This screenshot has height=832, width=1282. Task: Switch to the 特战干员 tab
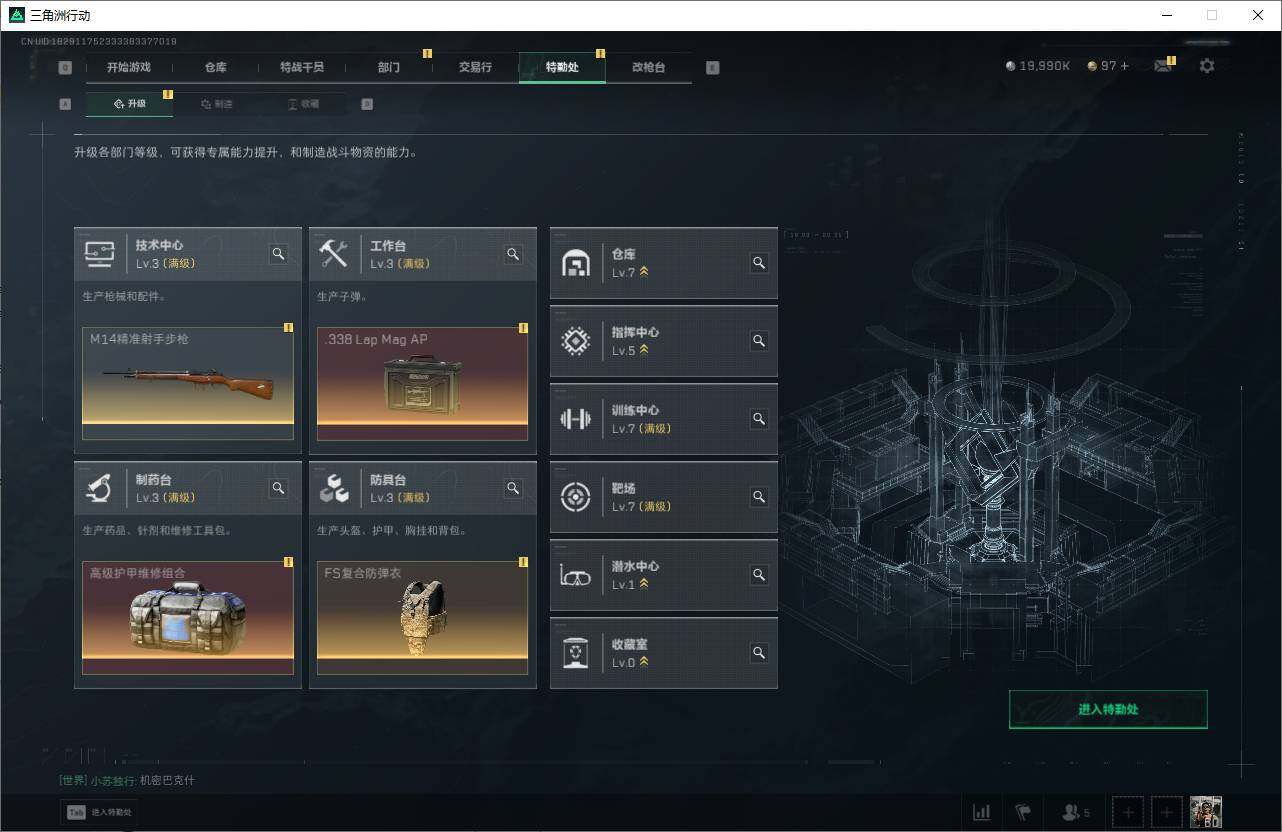(x=302, y=67)
